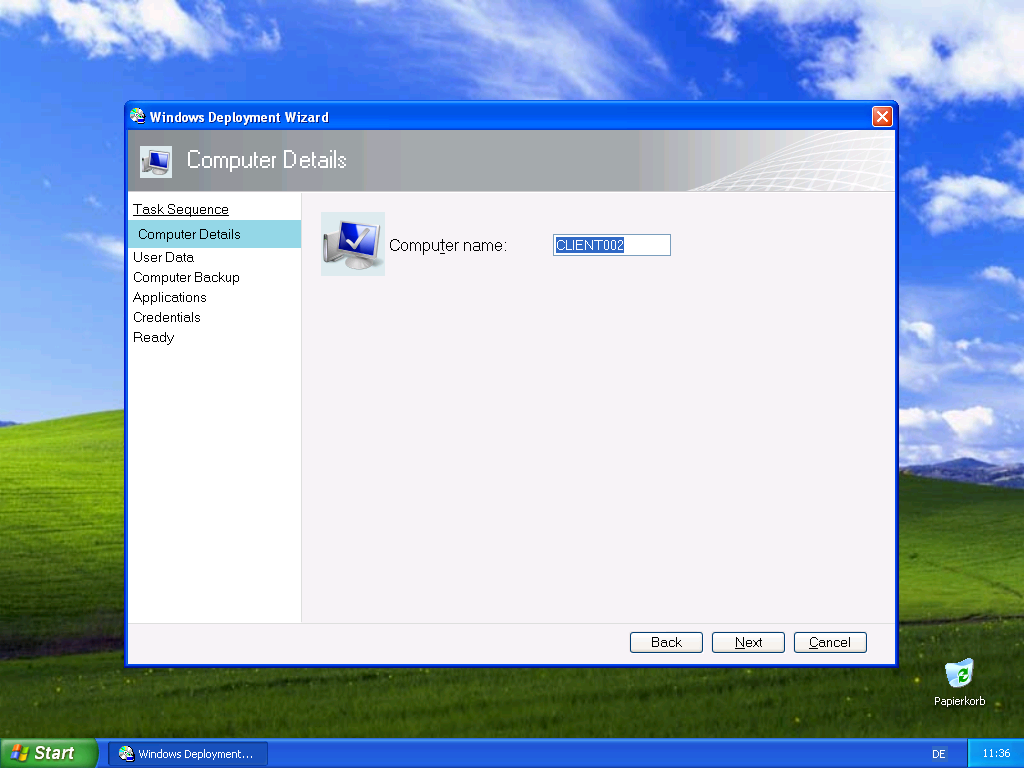
Task: Cancel the deployment wizard
Action: 830,642
